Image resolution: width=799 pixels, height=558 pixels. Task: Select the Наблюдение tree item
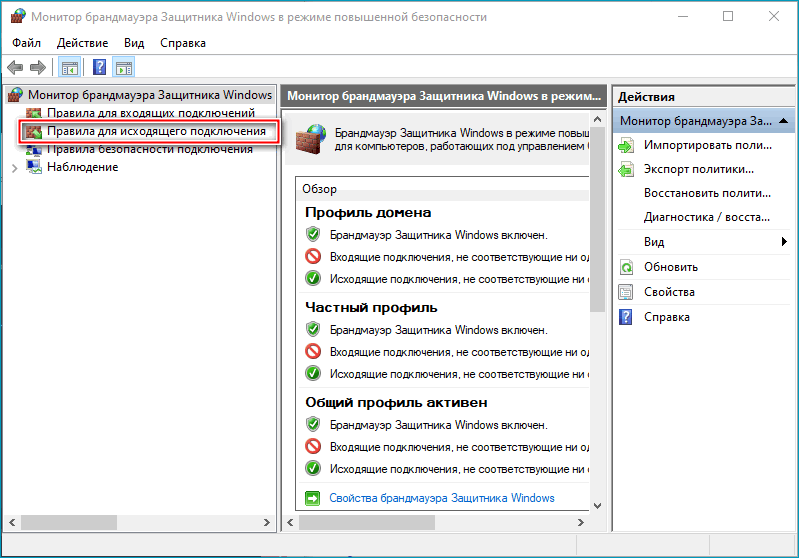(x=83, y=167)
